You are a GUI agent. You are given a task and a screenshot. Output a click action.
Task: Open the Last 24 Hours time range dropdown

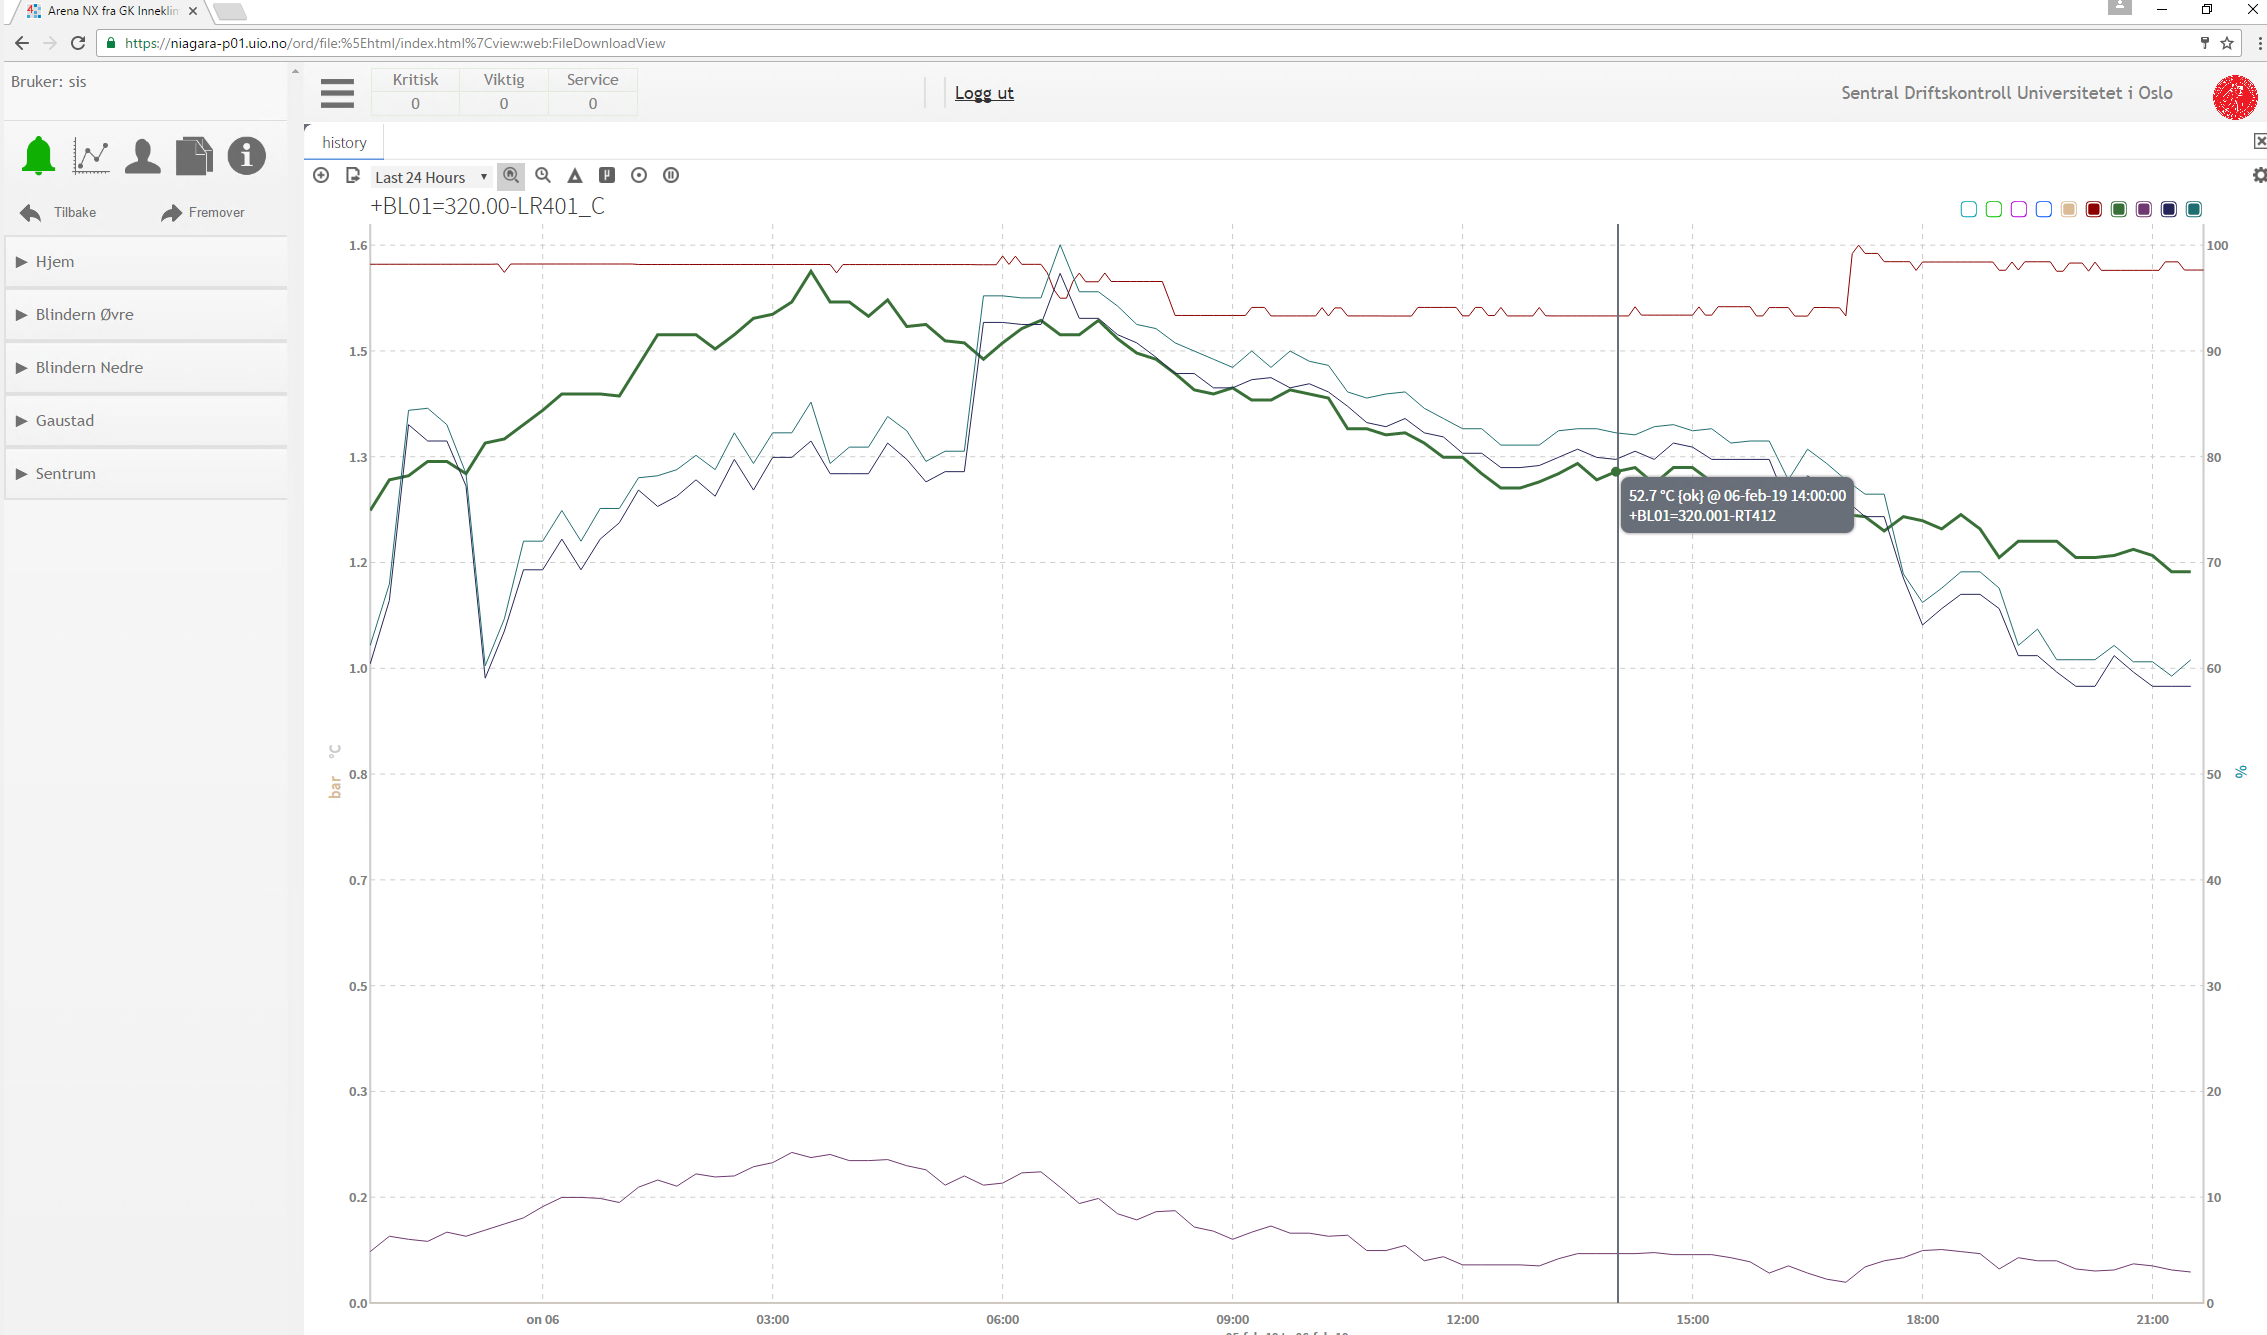point(431,177)
